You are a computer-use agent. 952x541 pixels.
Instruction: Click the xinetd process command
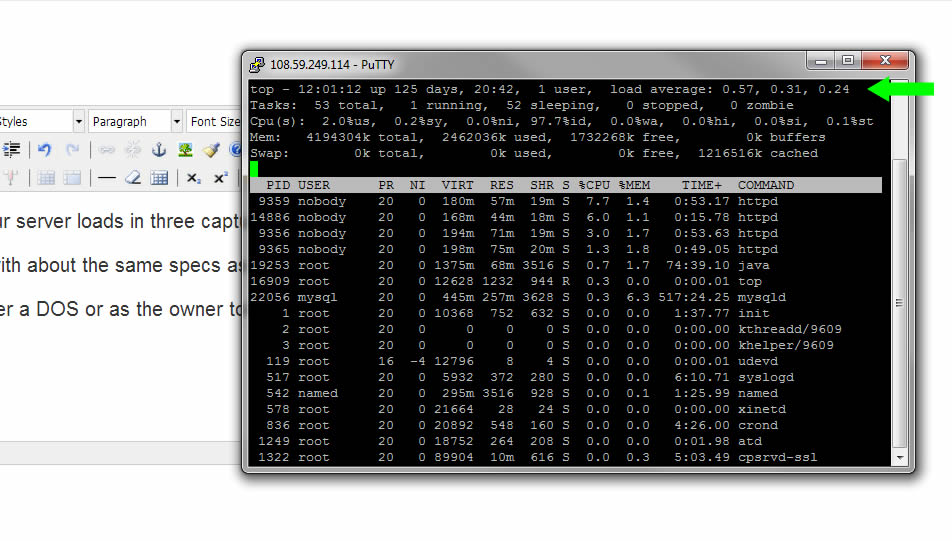(761, 409)
